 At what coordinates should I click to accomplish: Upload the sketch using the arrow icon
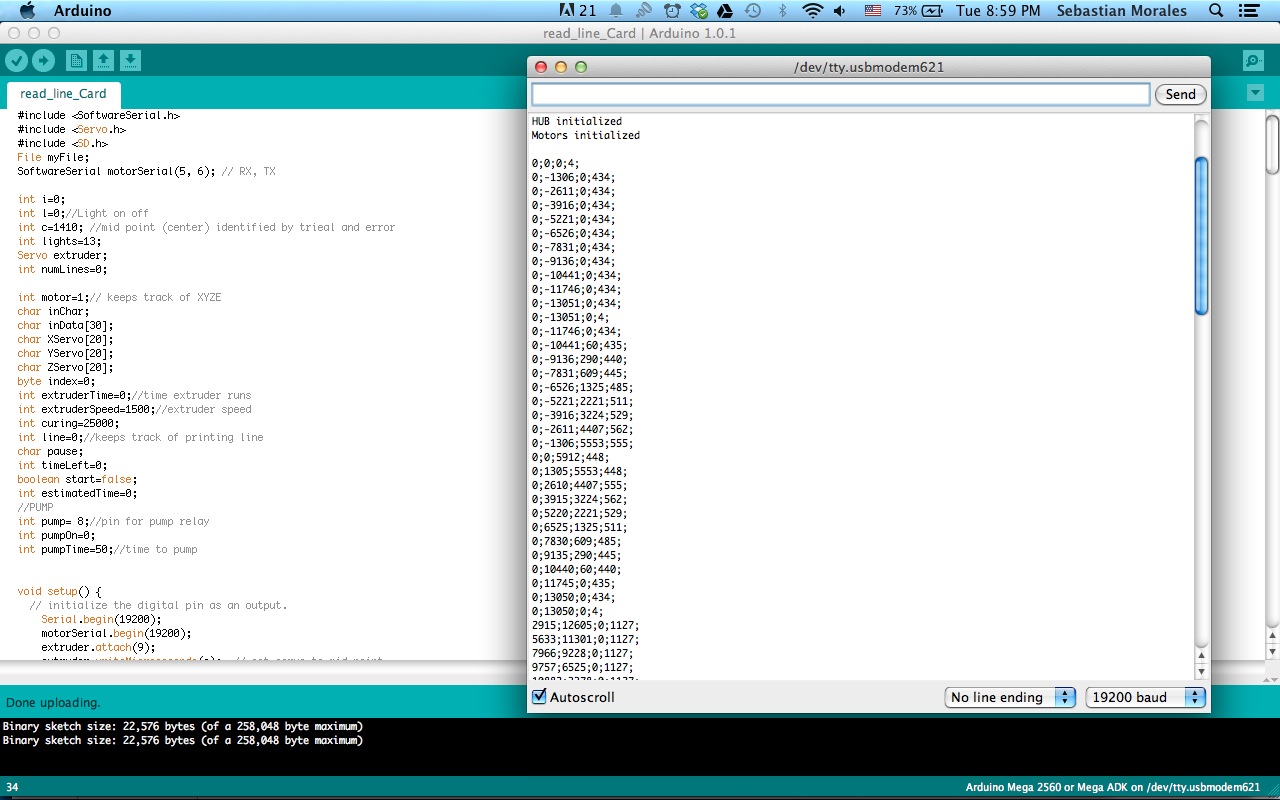tap(42, 60)
